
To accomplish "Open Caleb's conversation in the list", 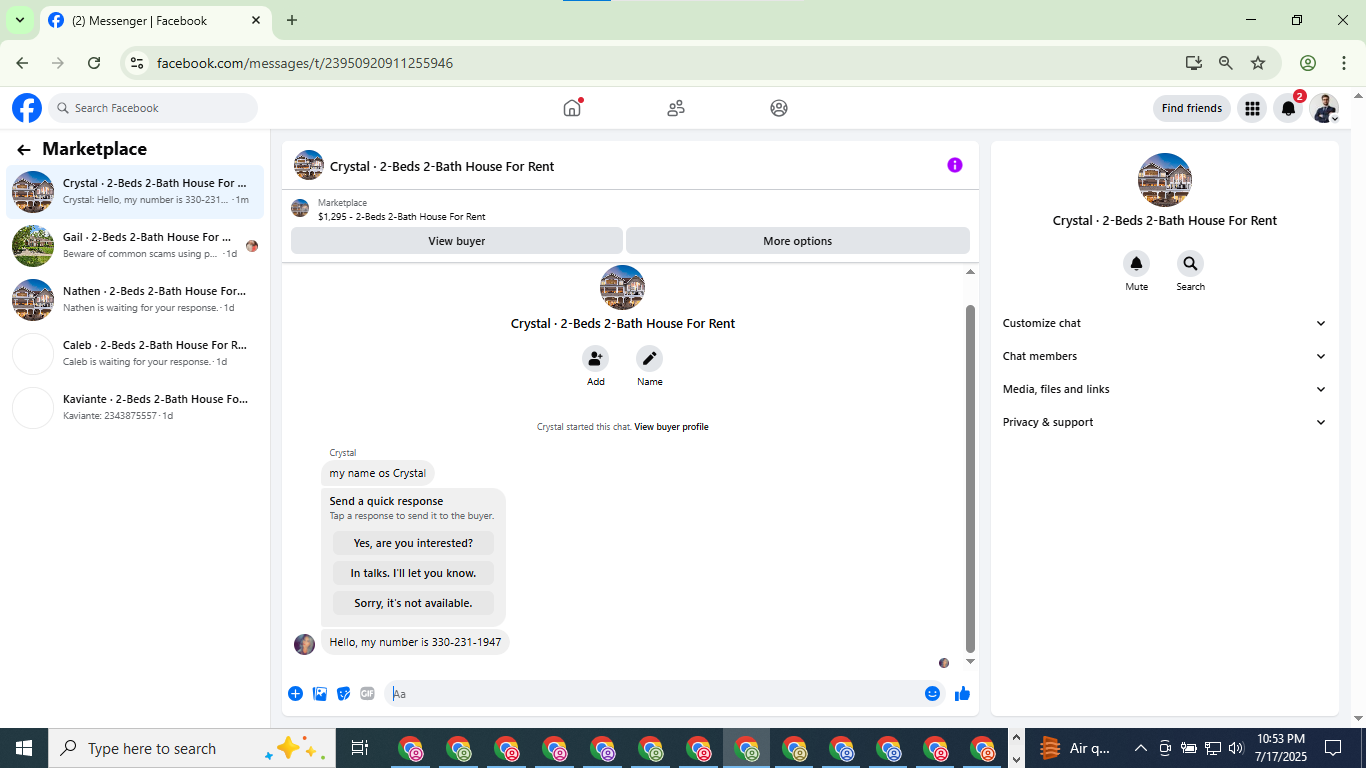I will [x=135, y=353].
